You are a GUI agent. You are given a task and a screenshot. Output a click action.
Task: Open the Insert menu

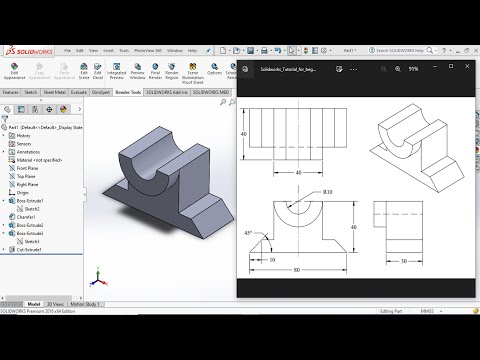point(108,51)
